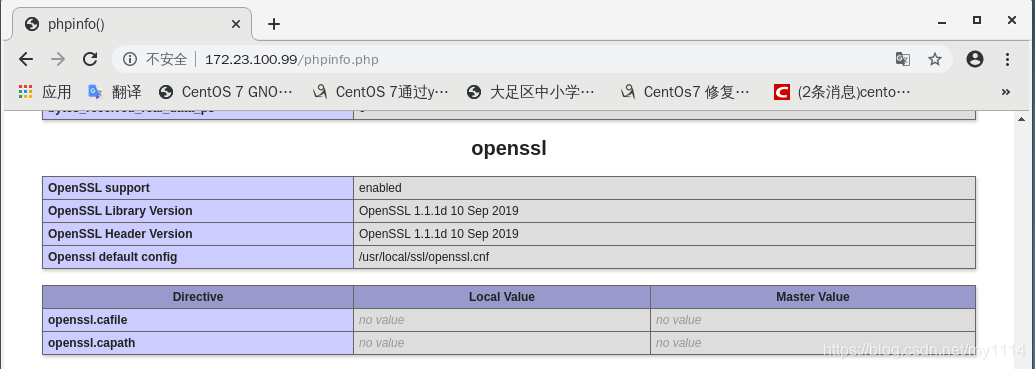Screen dimensions: 1035x369
Task: Open the 翻译 bookmark
Action: click(115, 92)
